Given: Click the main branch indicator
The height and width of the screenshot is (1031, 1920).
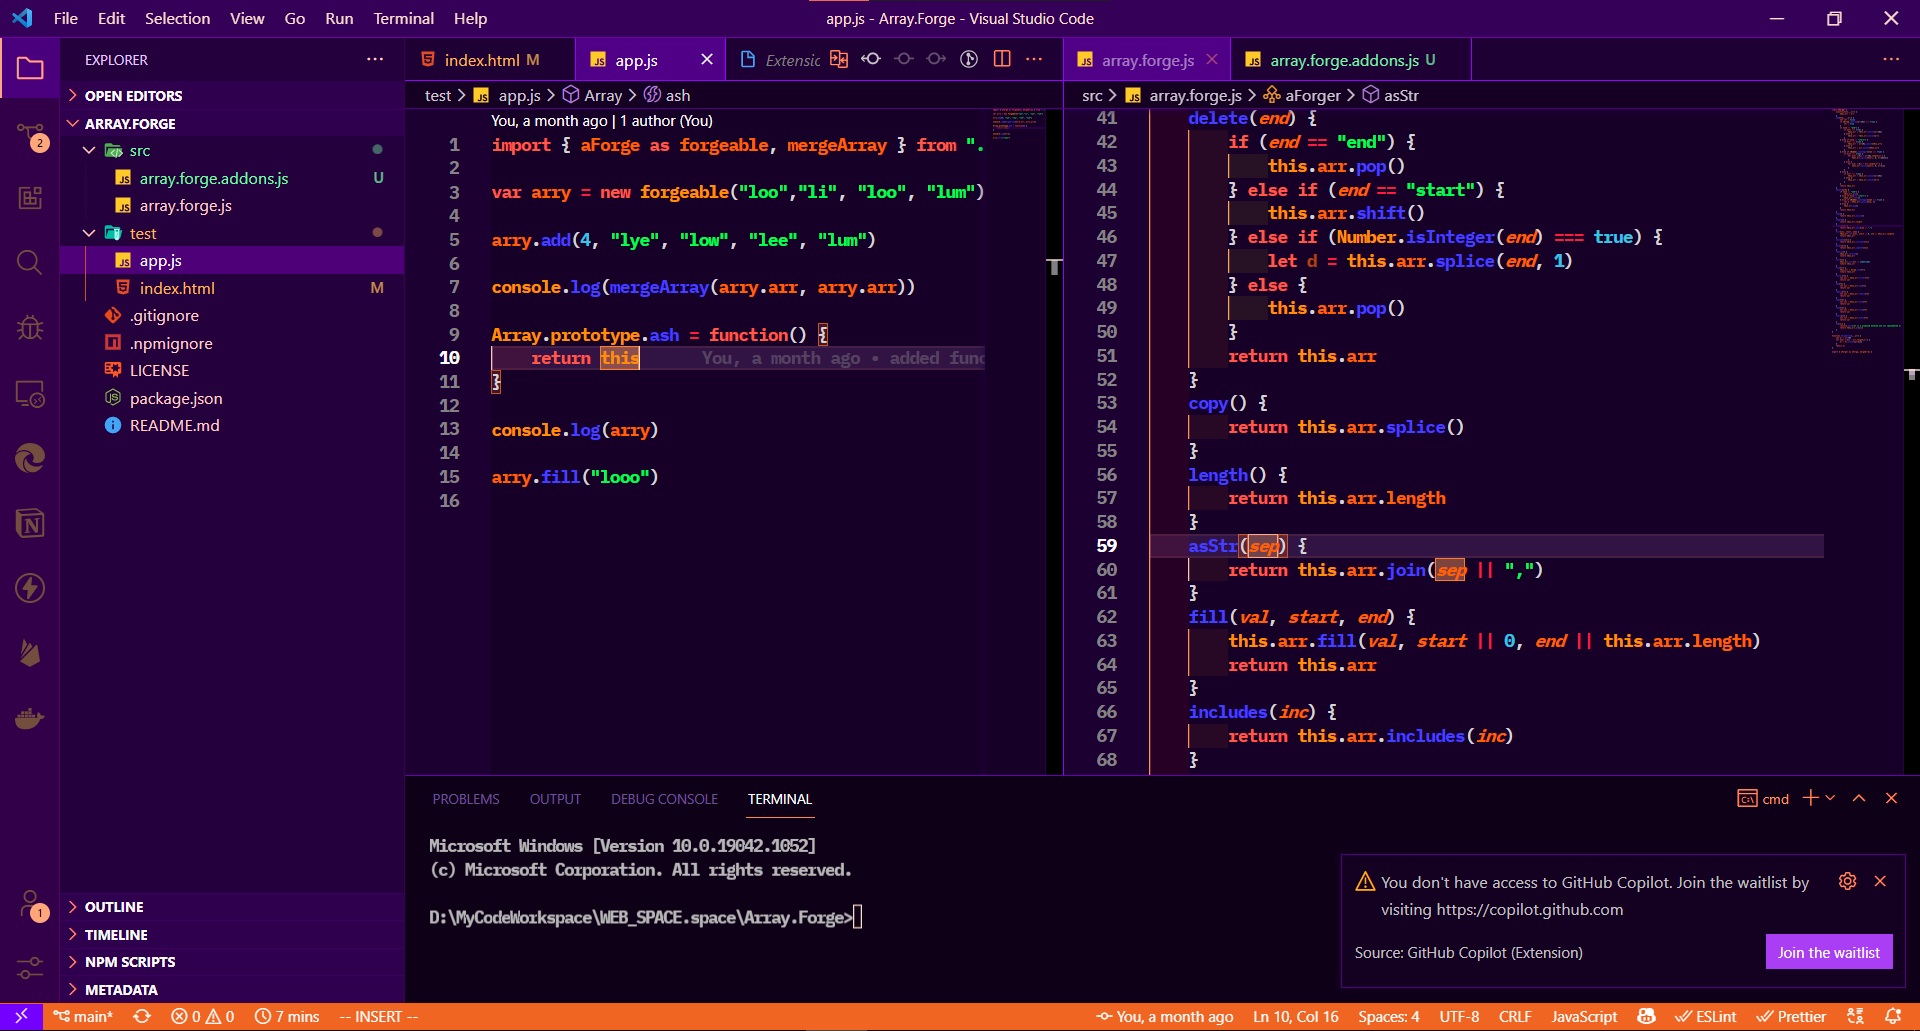Looking at the screenshot, I should point(84,1016).
